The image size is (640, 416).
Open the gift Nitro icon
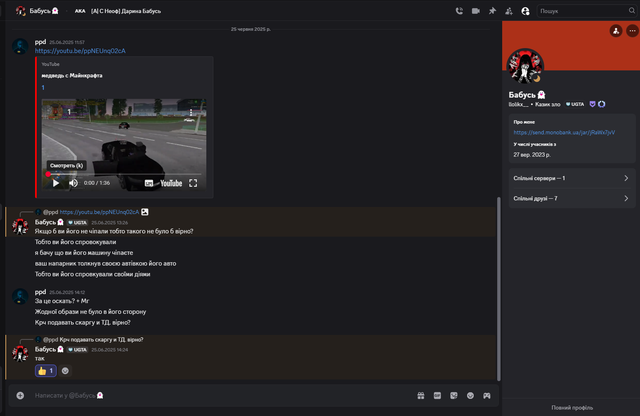point(421,395)
